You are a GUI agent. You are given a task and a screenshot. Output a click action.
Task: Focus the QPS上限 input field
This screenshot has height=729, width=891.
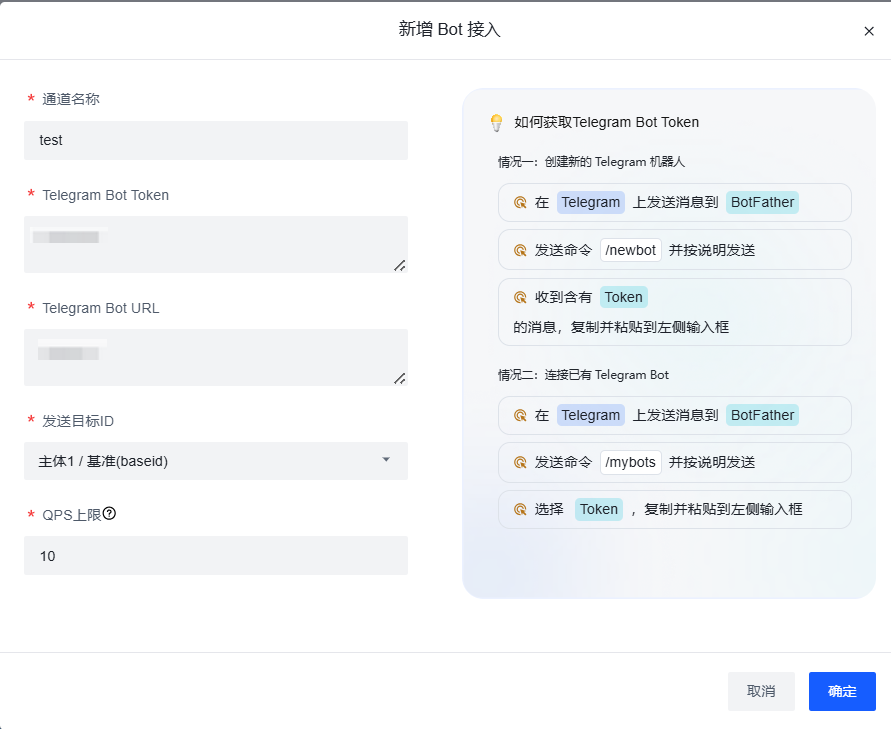(x=215, y=556)
